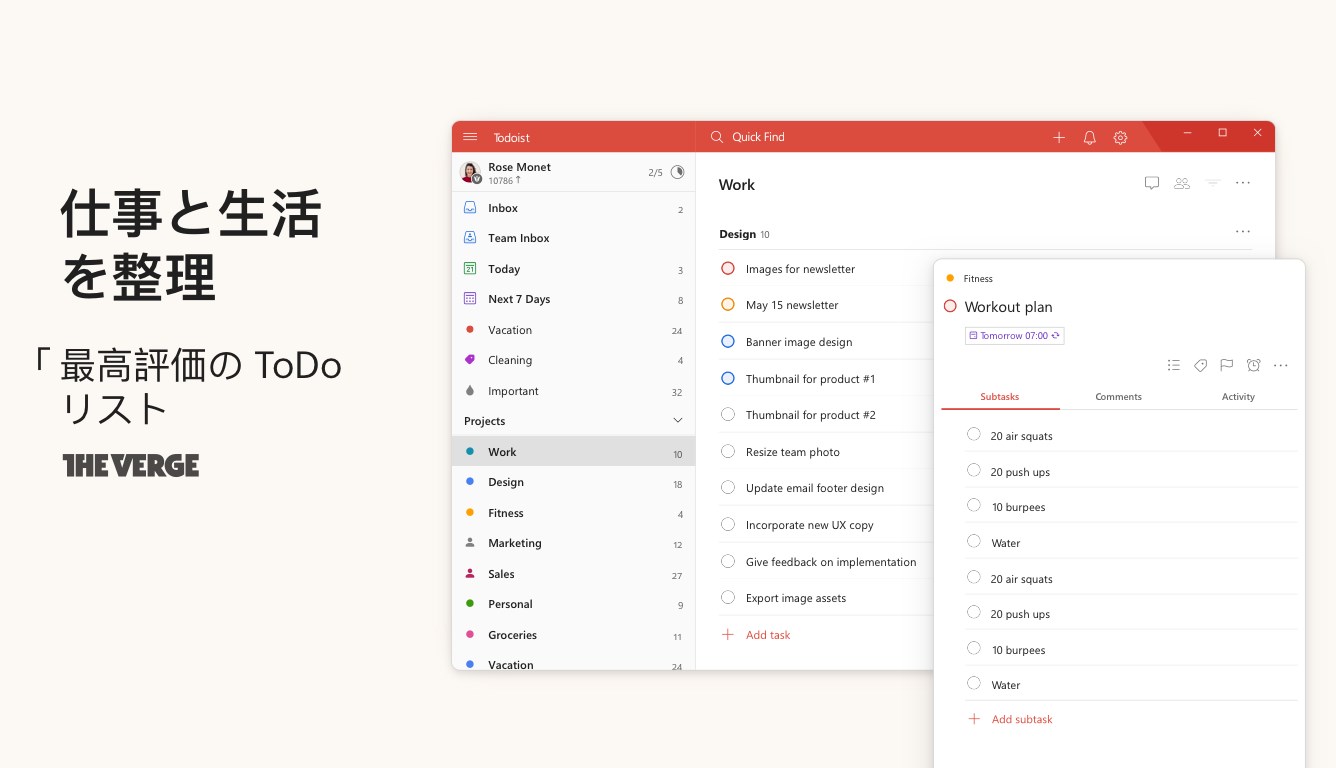This screenshot has height=768, width=1336.
Task: Click label tag icon in task panel
Action: 1201,365
